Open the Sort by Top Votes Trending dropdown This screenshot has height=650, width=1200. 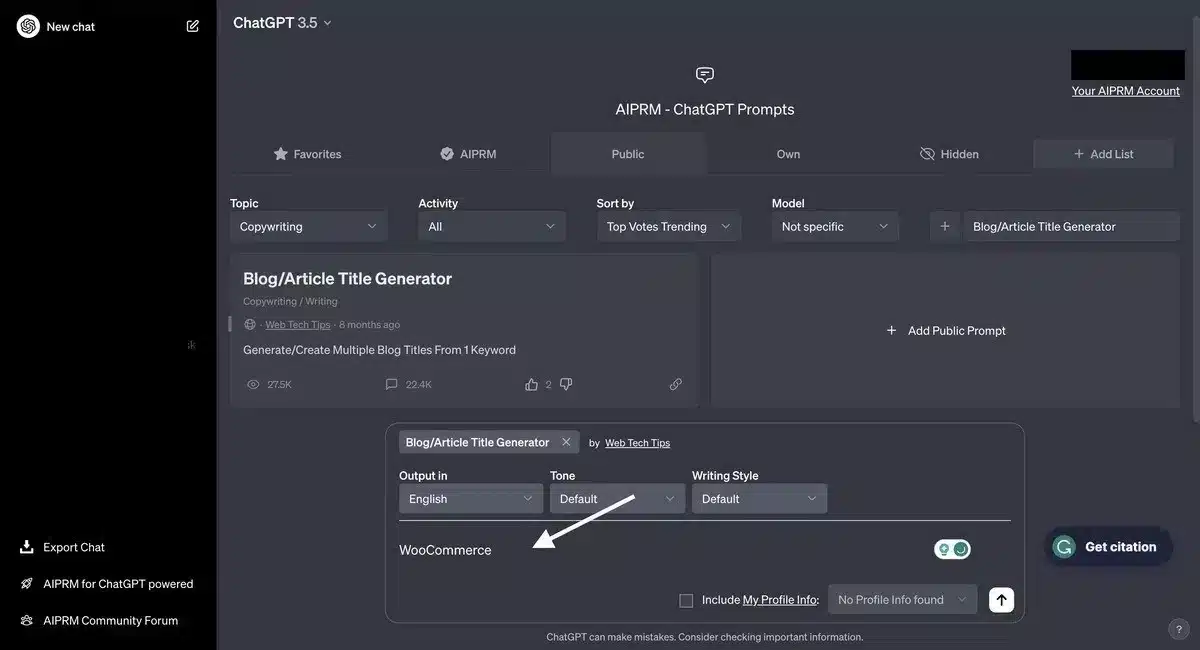click(669, 227)
